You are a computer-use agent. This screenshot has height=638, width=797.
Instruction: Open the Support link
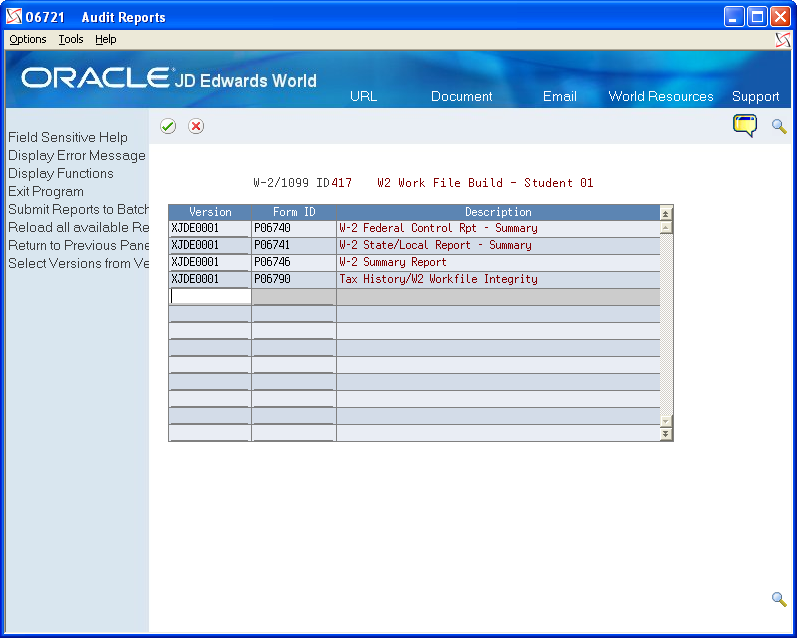tap(755, 97)
